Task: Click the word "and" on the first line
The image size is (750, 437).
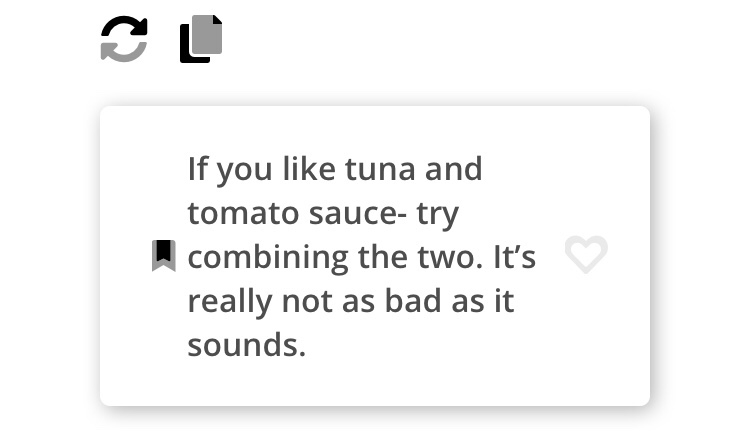Action: pos(453,169)
